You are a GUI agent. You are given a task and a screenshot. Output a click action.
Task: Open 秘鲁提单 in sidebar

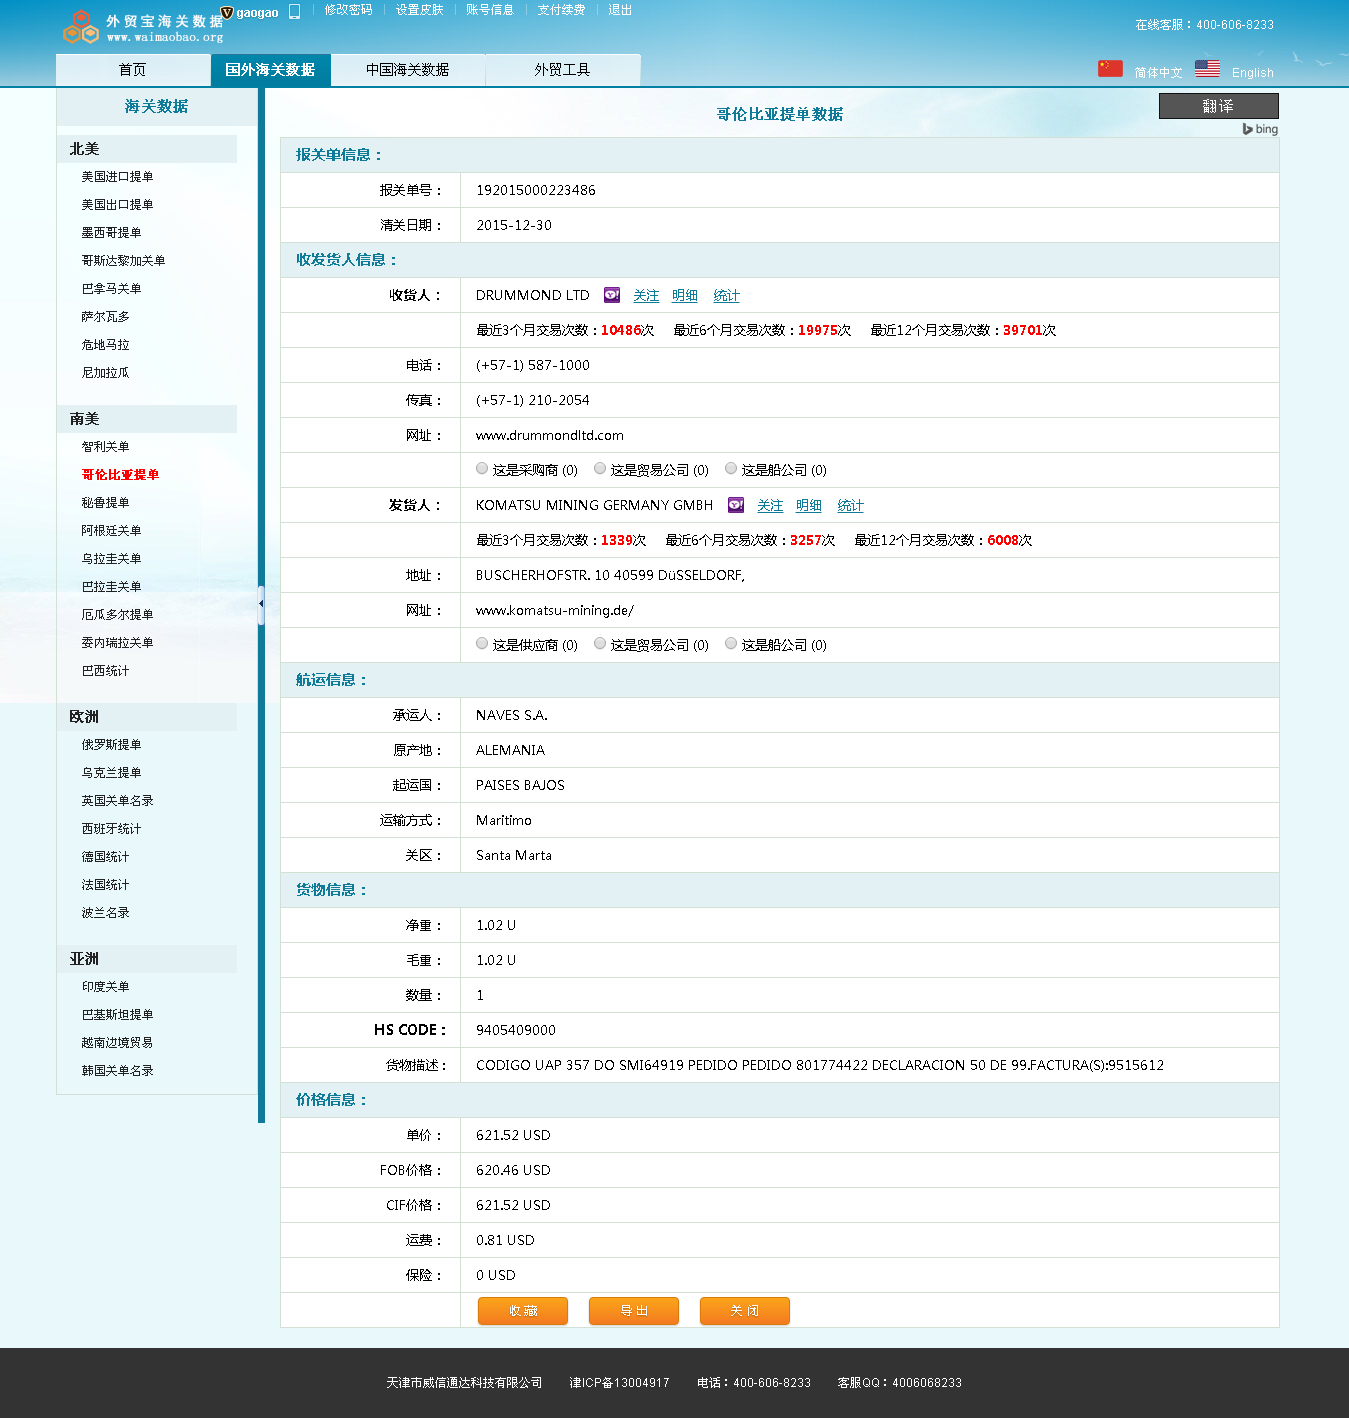click(x=105, y=503)
